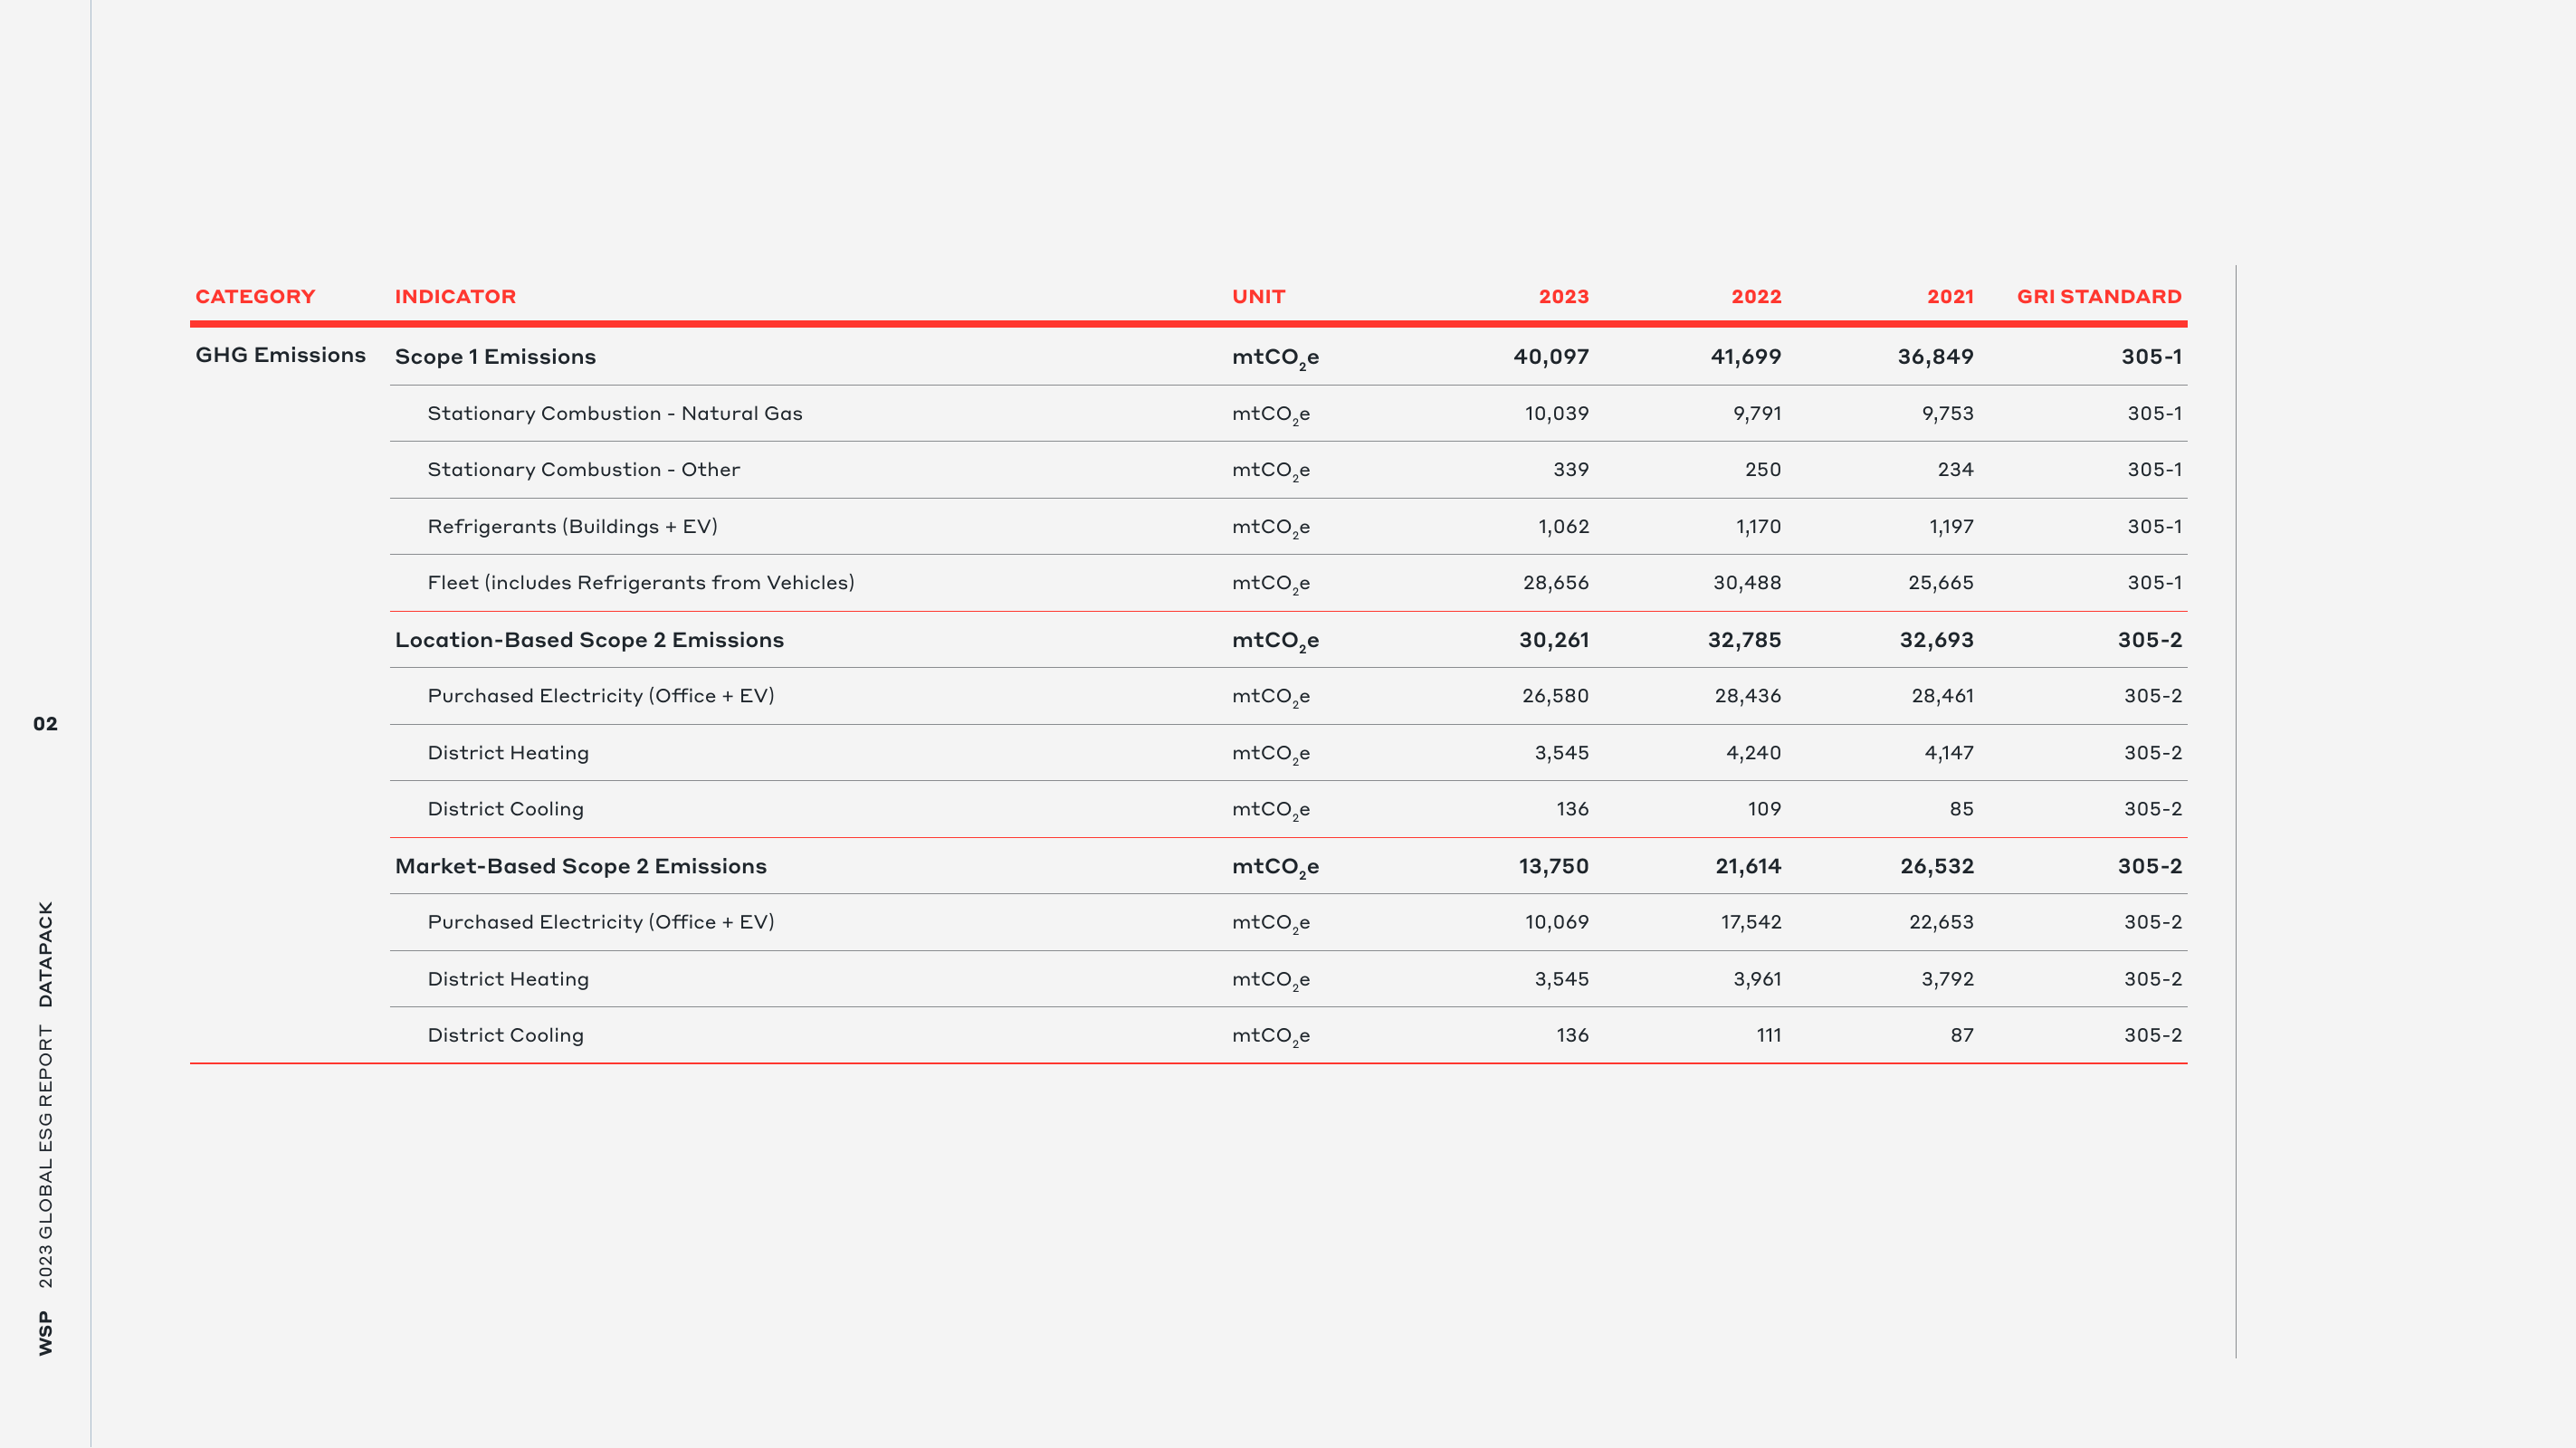Click the Scope 1 2021 value 36,849

[x=1936, y=357]
